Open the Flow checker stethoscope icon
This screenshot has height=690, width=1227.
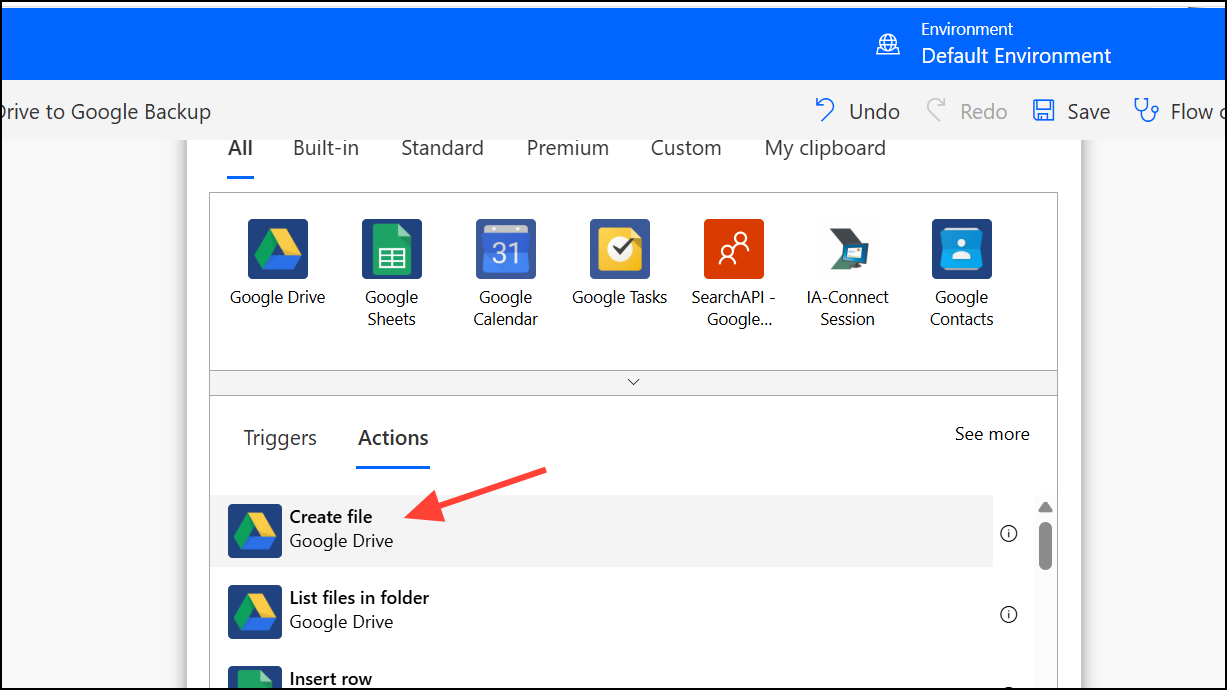coord(1146,110)
